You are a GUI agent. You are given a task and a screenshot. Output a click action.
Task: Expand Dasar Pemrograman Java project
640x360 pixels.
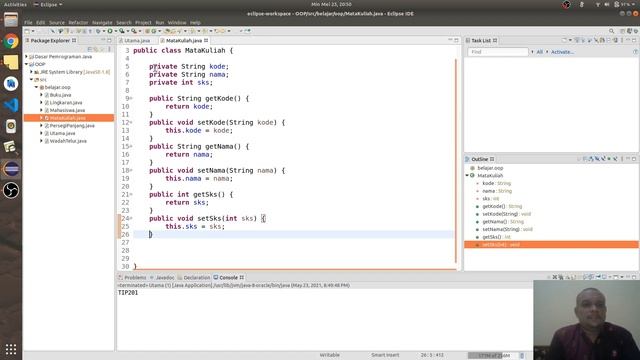27,57
